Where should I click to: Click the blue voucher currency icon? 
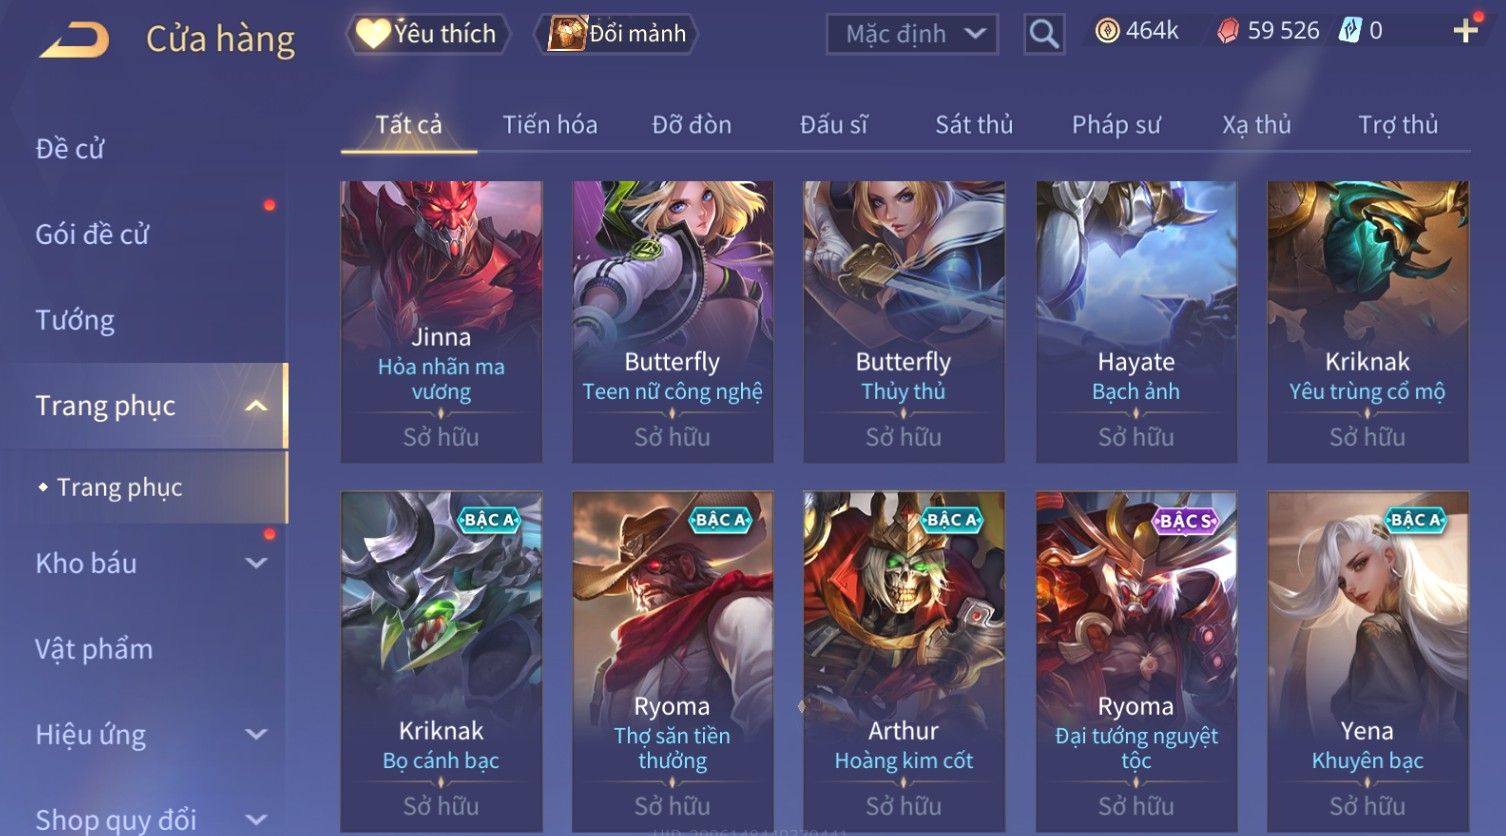[x=1350, y=31]
